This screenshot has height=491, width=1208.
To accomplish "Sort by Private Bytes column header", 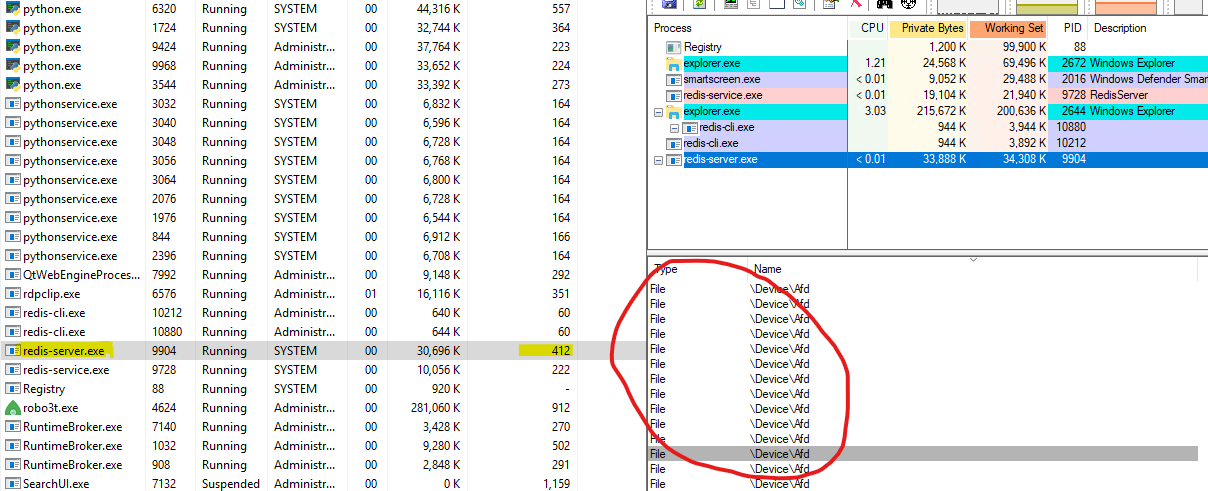I will pos(930,28).
